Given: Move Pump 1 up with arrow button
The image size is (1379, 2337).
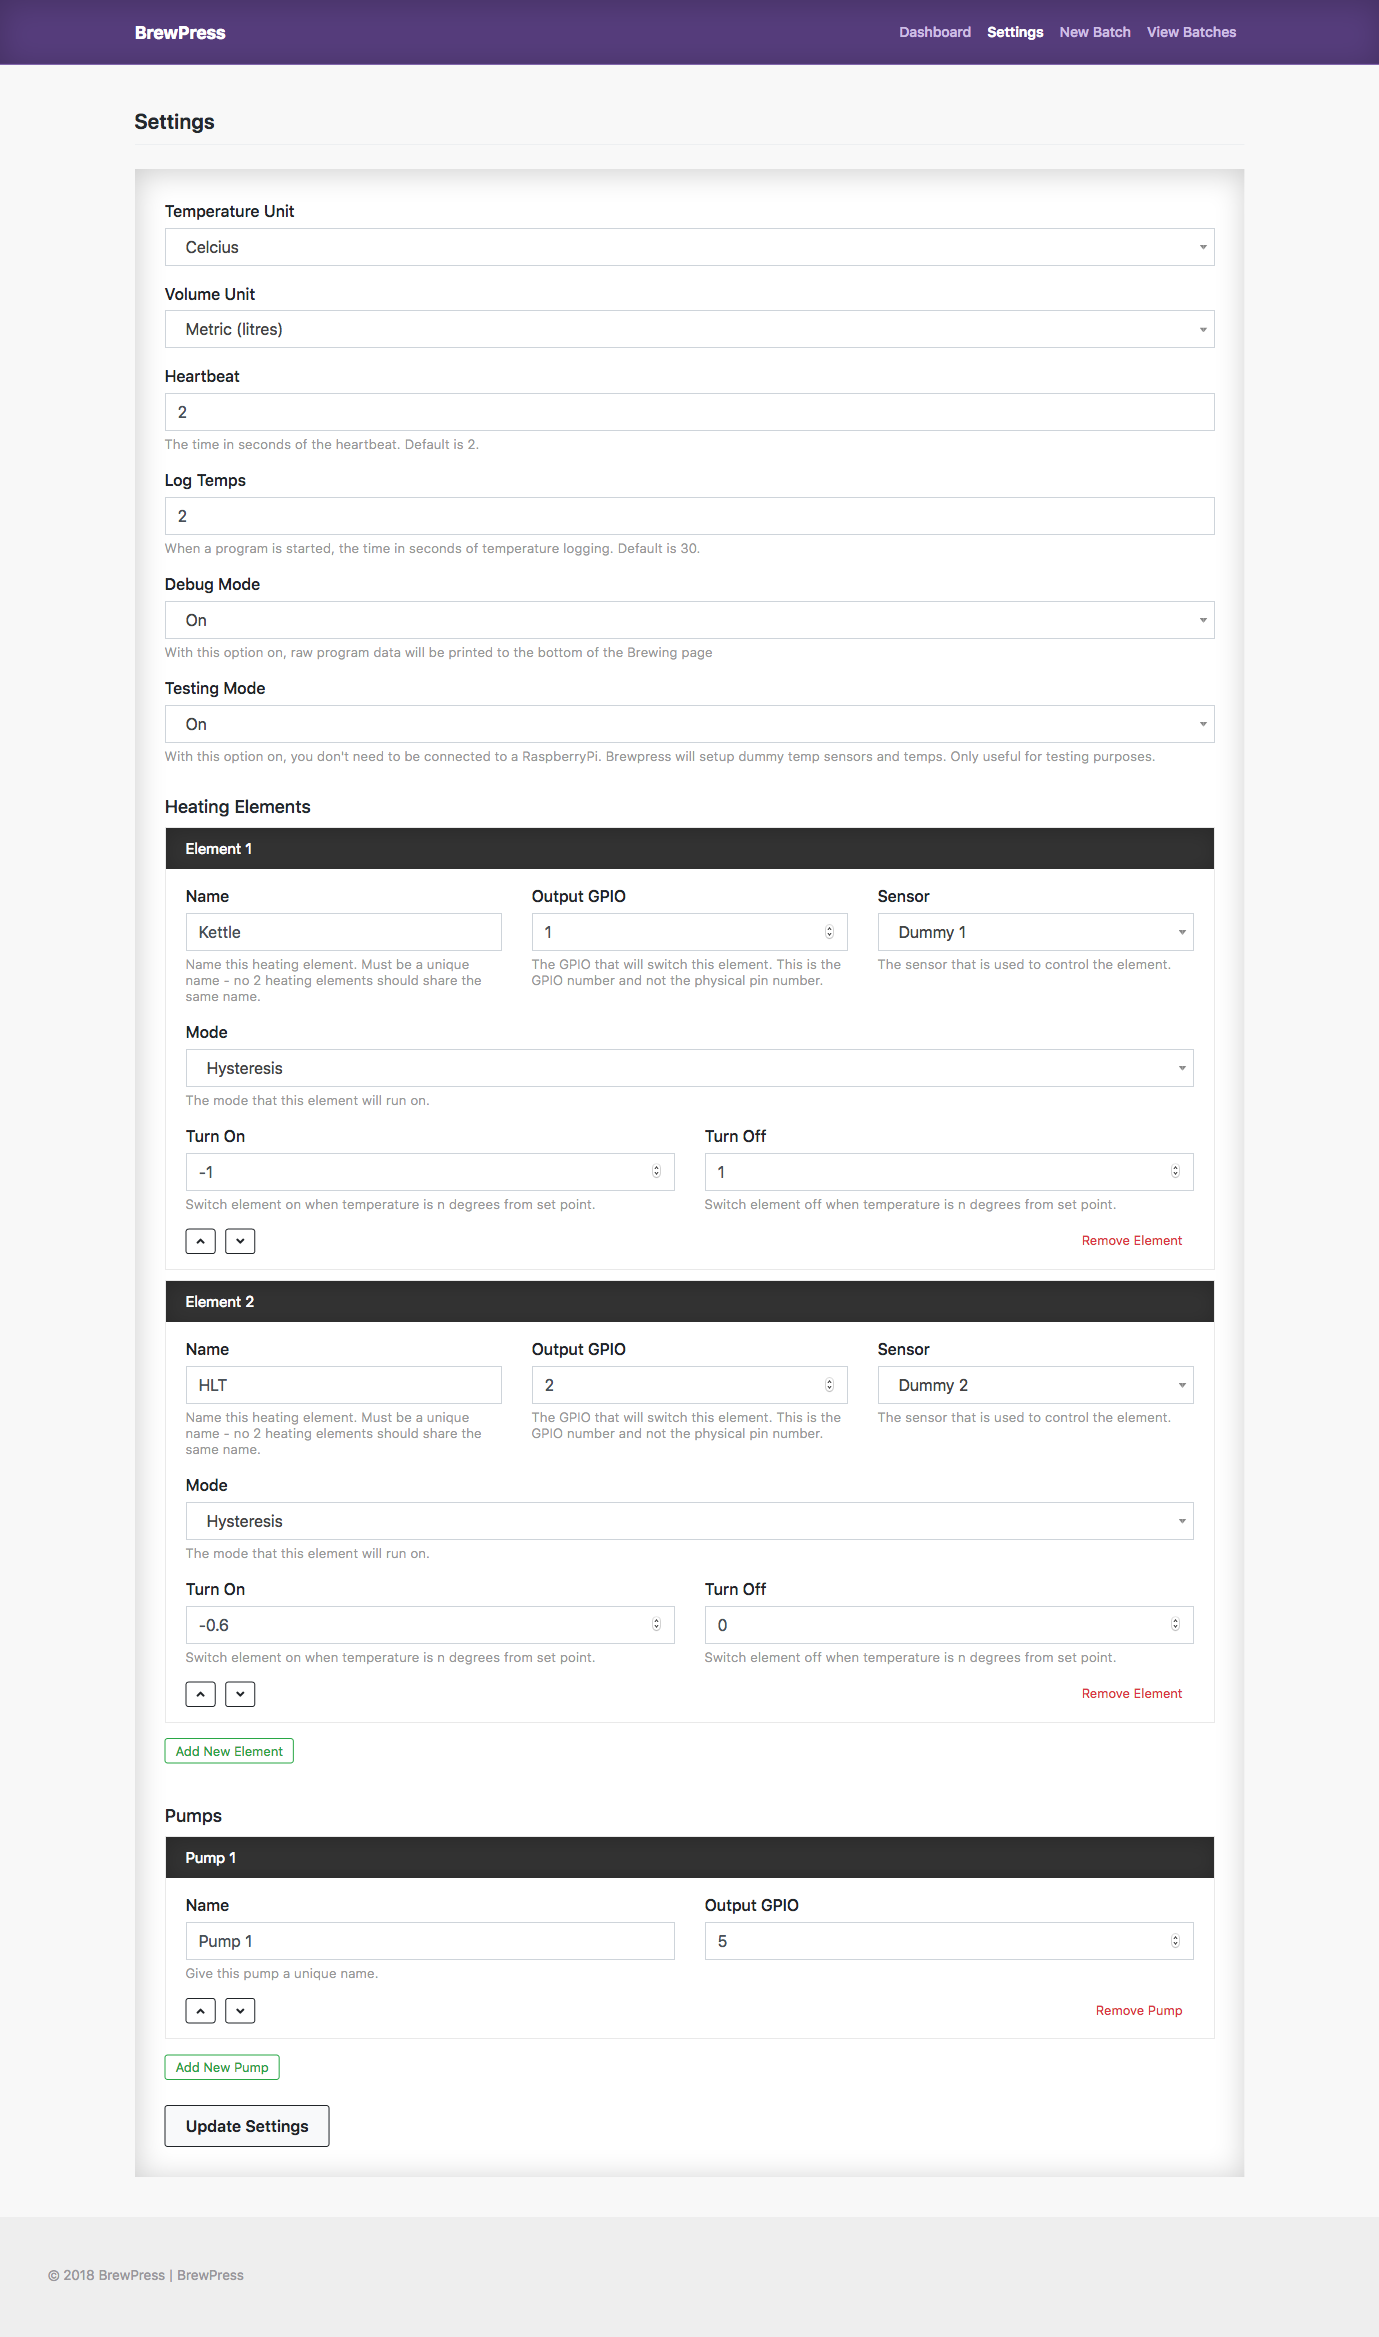Looking at the screenshot, I should pyautogui.click(x=200, y=2011).
